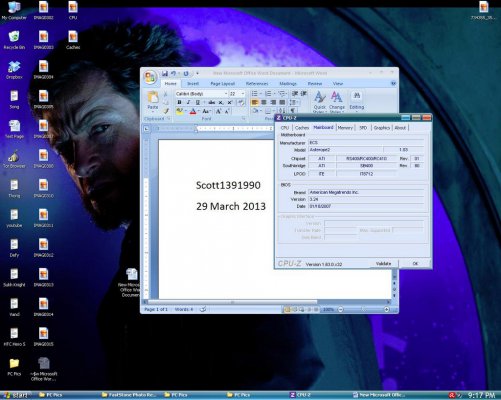Toggle Italic formatting in the Font group
The image size is (501, 400).
(188, 102)
